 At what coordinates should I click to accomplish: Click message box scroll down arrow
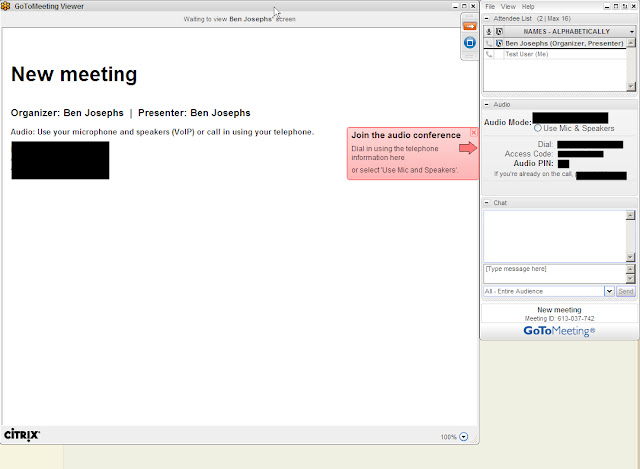[x=630, y=279]
